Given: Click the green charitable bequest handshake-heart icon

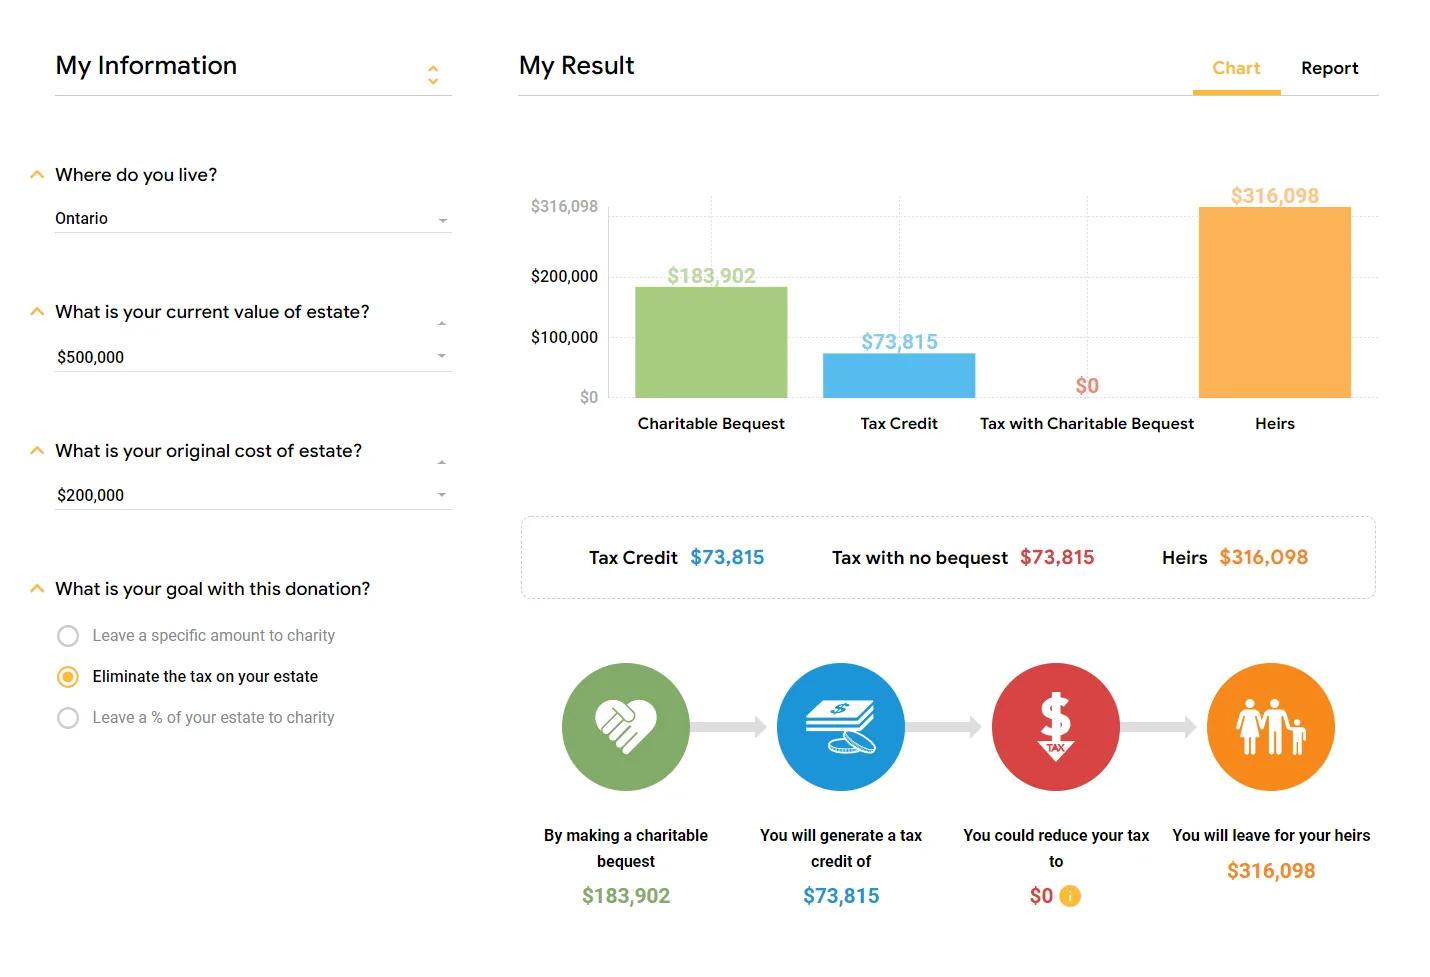Looking at the screenshot, I should coord(626,727).
